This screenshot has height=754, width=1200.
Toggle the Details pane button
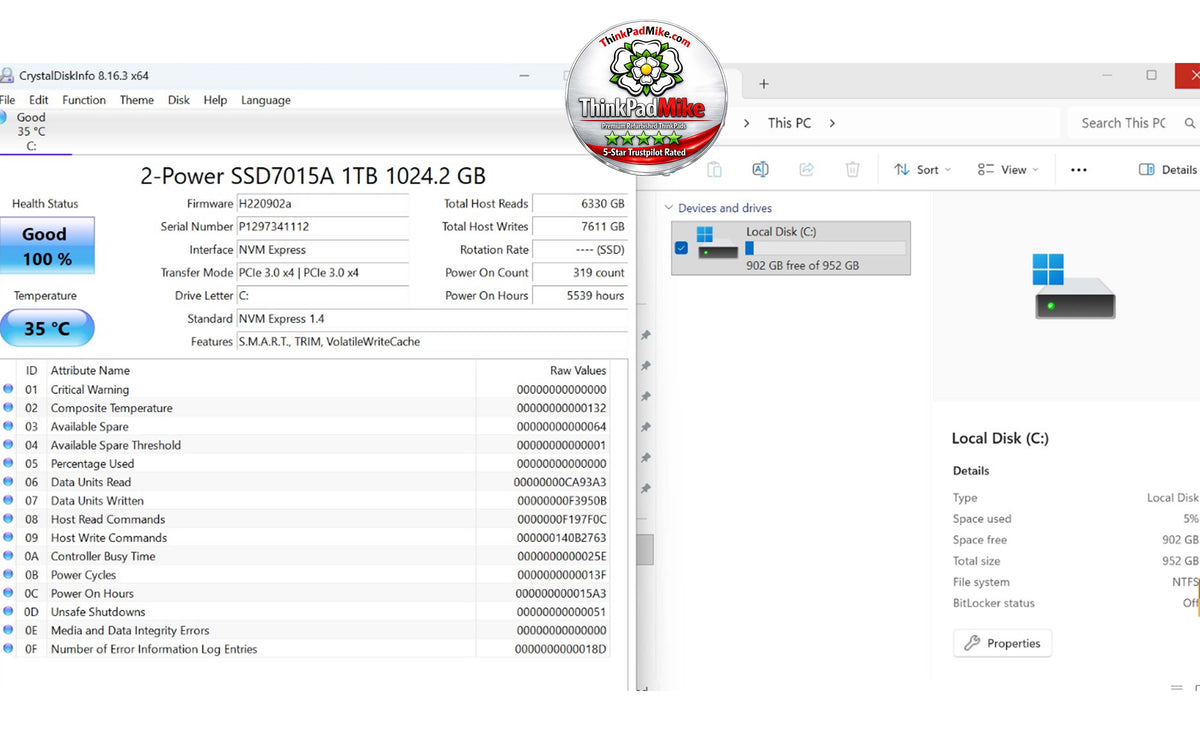coord(1168,170)
